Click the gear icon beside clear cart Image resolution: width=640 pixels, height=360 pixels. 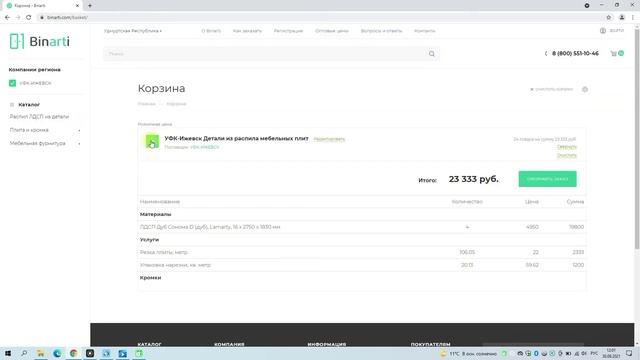pyautogui.click(x=585, y=89)
